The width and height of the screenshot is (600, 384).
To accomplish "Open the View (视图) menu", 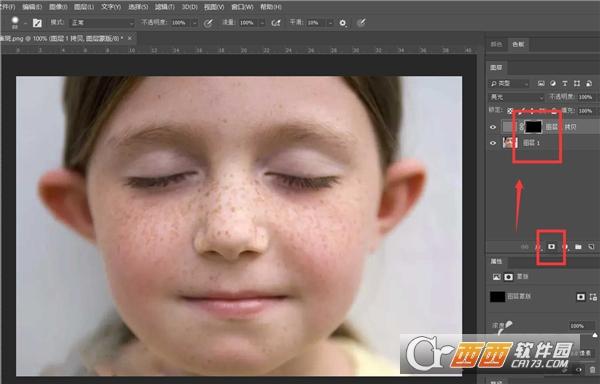I will click(x=214, y=7).
